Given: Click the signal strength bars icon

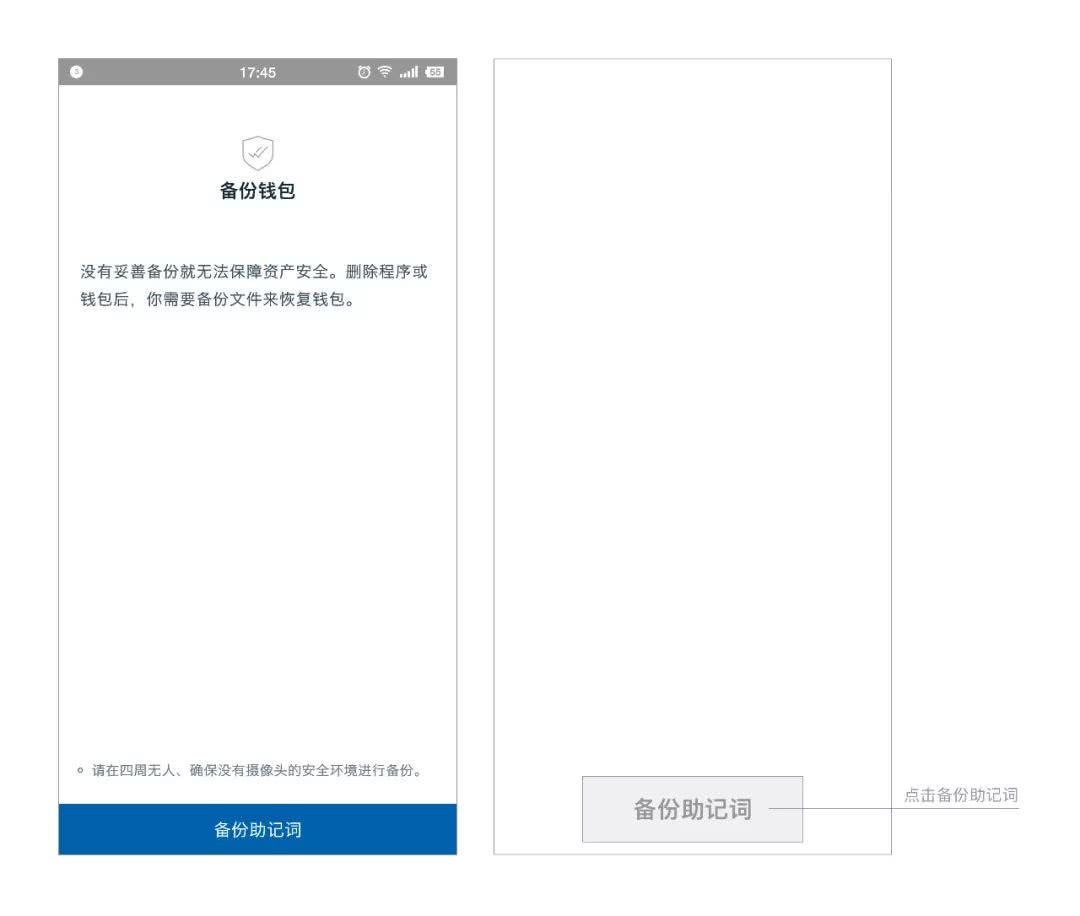Looking at the screenshot, I should (409, 71).
